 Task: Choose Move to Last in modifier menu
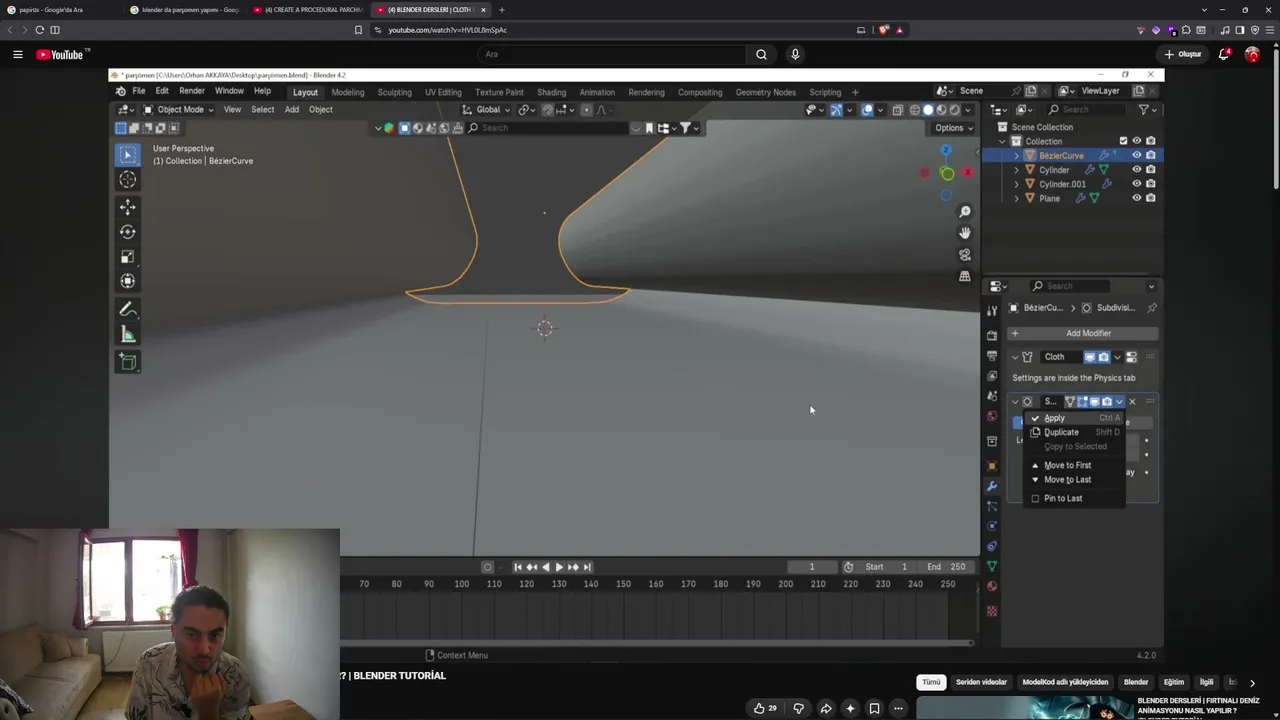pyautogui.click(x=1075, y=479)
